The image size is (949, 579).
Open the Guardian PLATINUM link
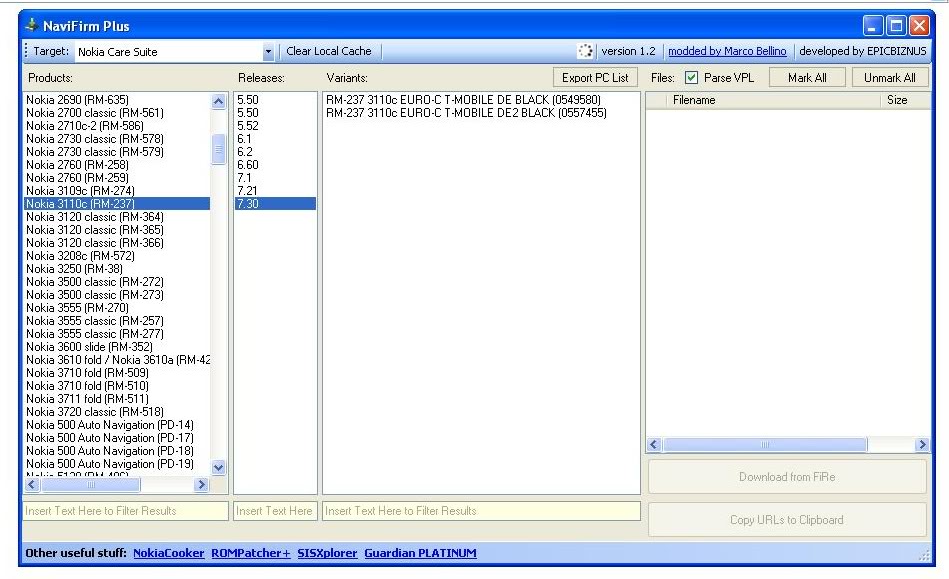coord(420,553)
